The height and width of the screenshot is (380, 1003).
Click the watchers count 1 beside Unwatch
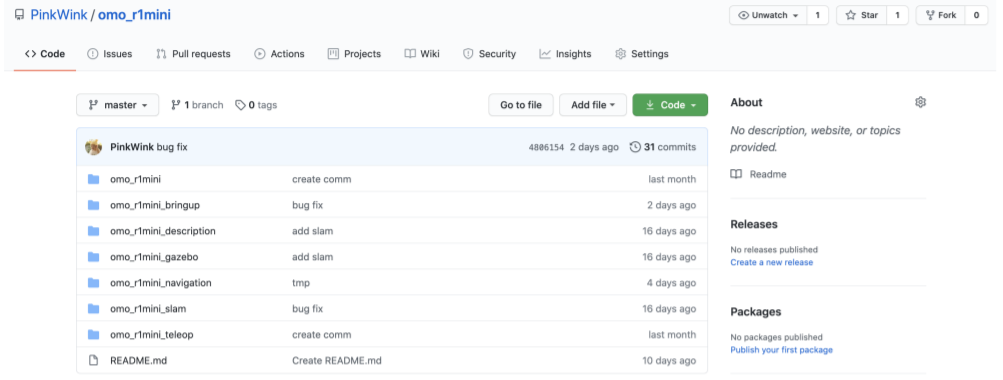(x=817, y=15)
